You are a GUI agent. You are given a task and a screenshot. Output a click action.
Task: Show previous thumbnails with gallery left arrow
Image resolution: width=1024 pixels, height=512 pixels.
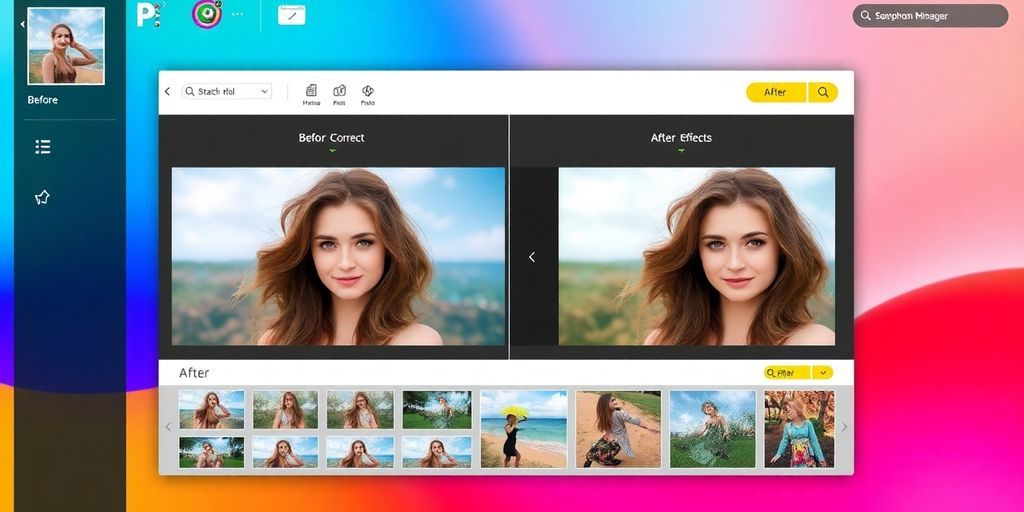168,427
